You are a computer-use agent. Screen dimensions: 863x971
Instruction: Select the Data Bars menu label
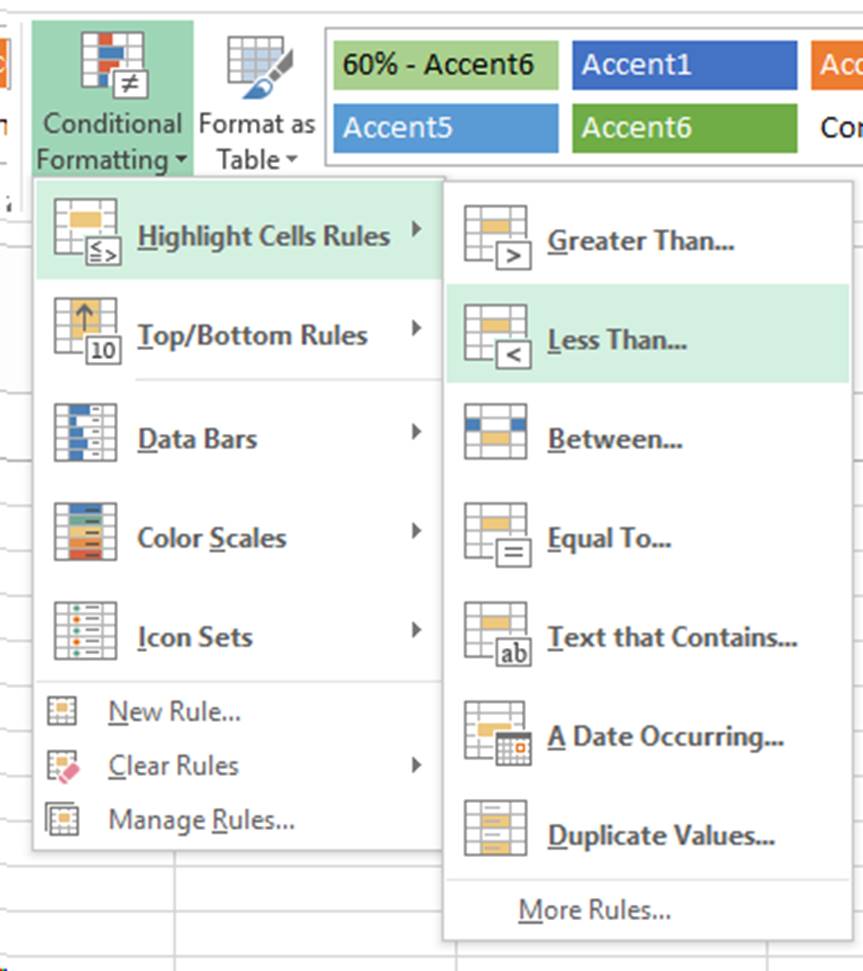[197, 439]
